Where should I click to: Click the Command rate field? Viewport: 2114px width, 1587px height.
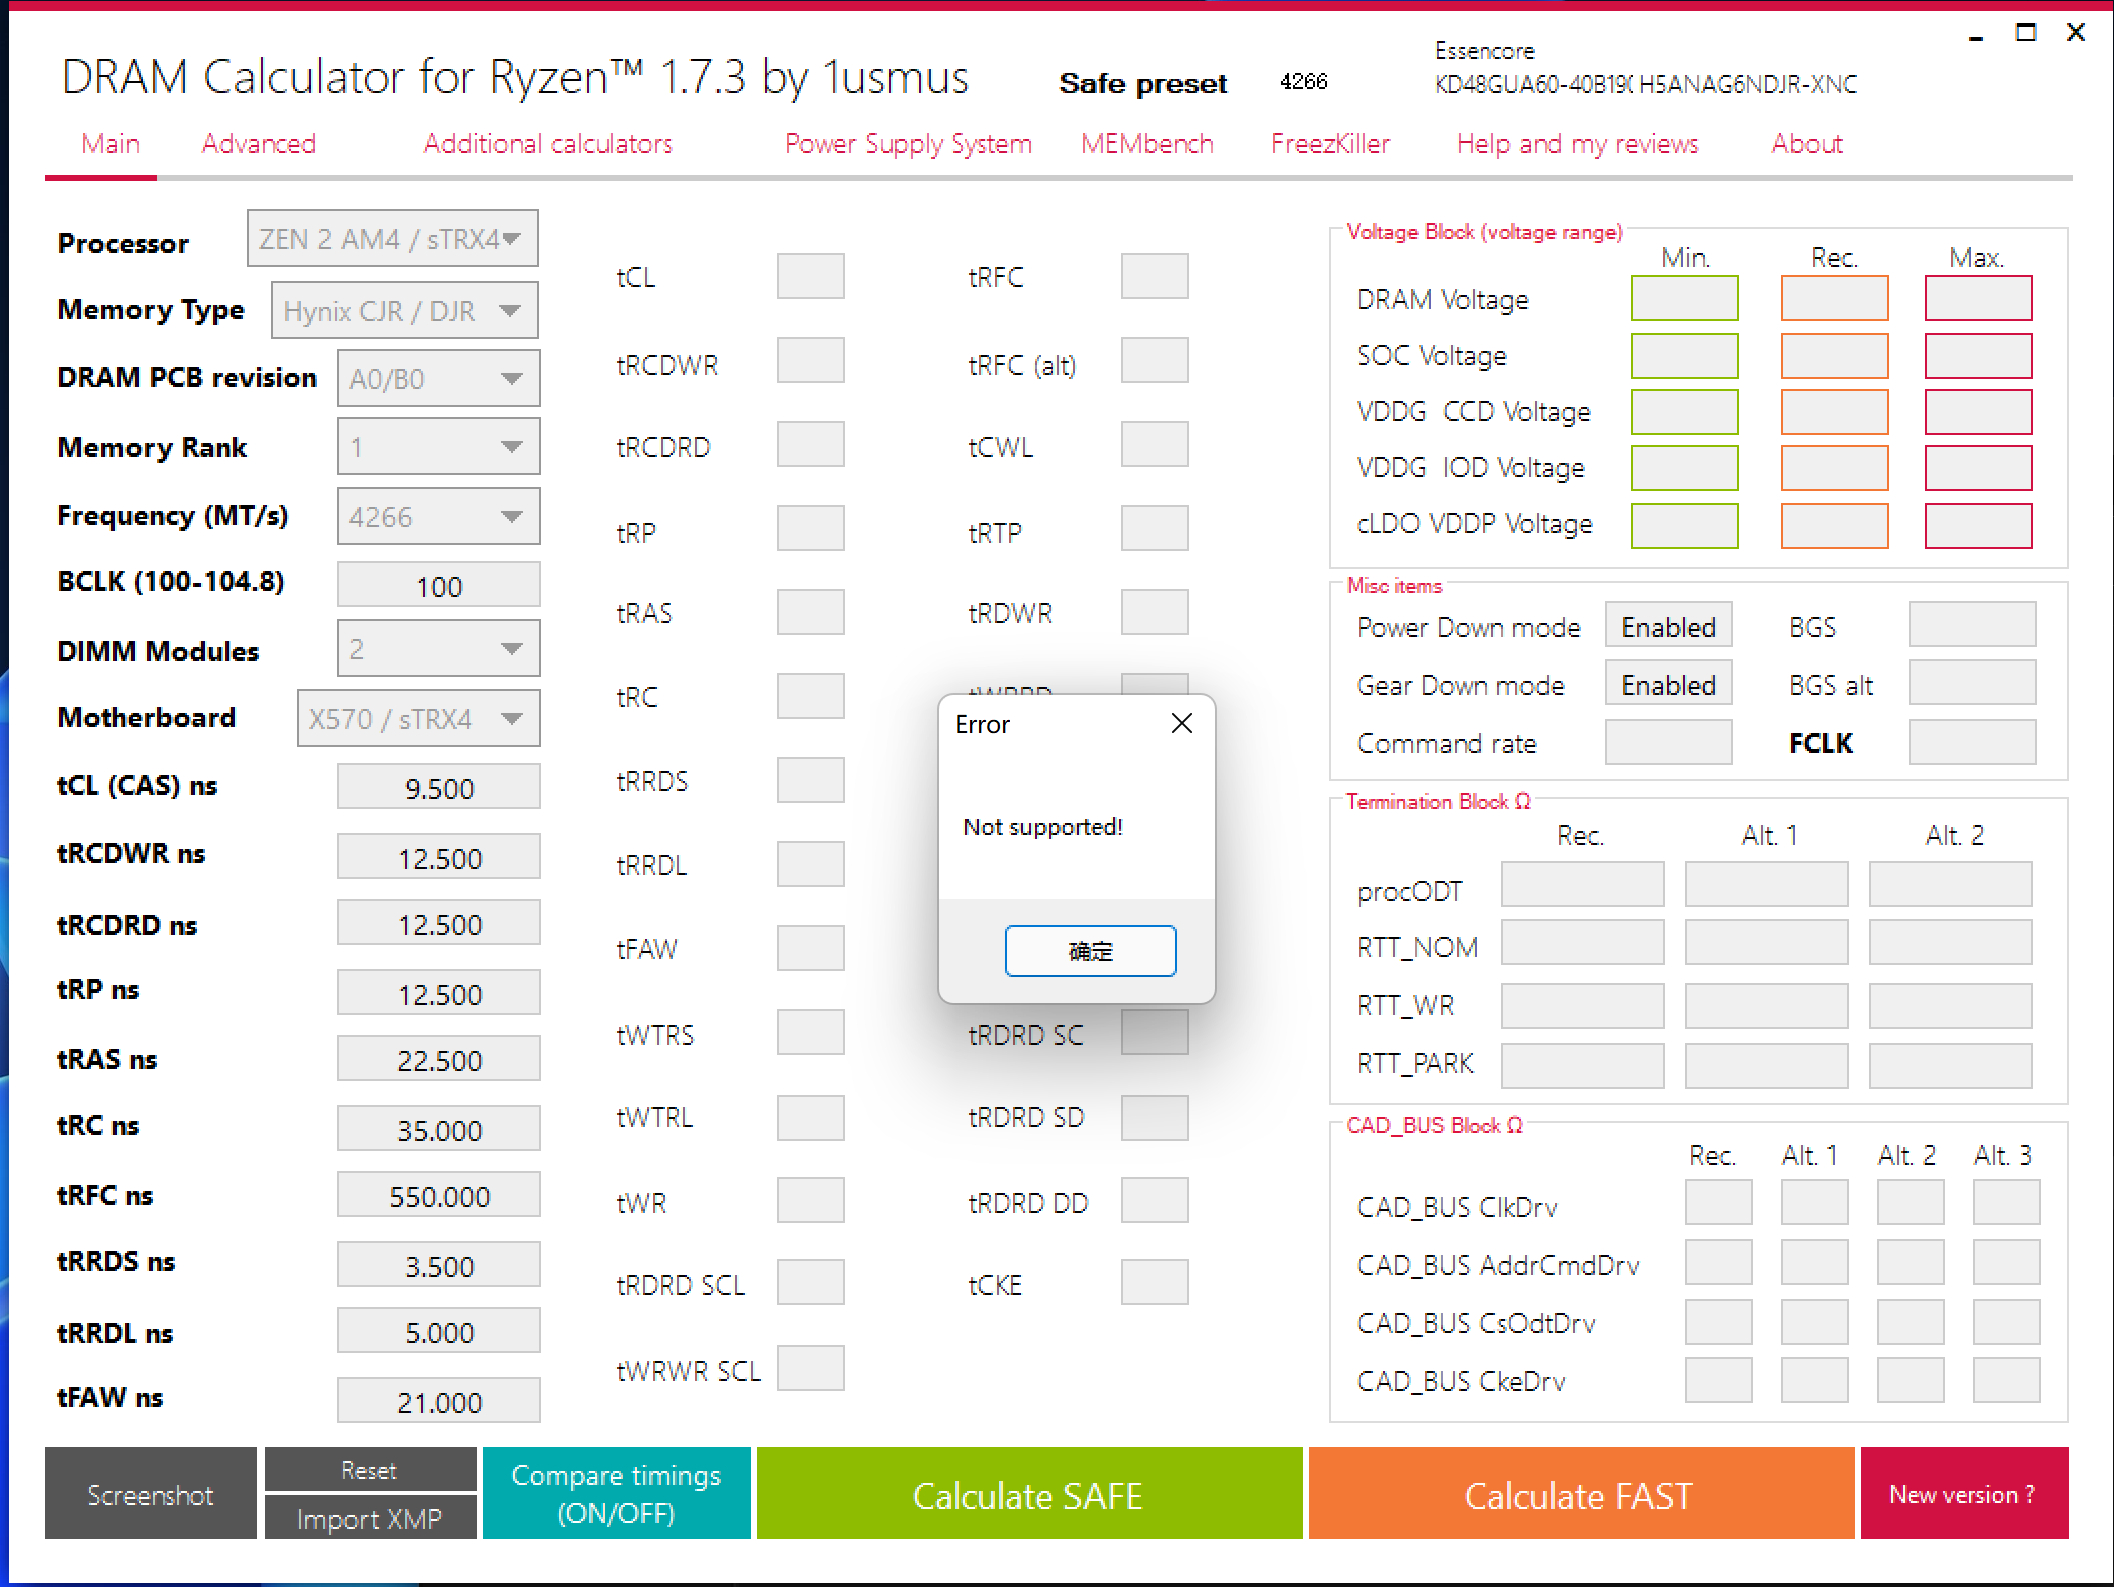click(x=1668, y=742)
